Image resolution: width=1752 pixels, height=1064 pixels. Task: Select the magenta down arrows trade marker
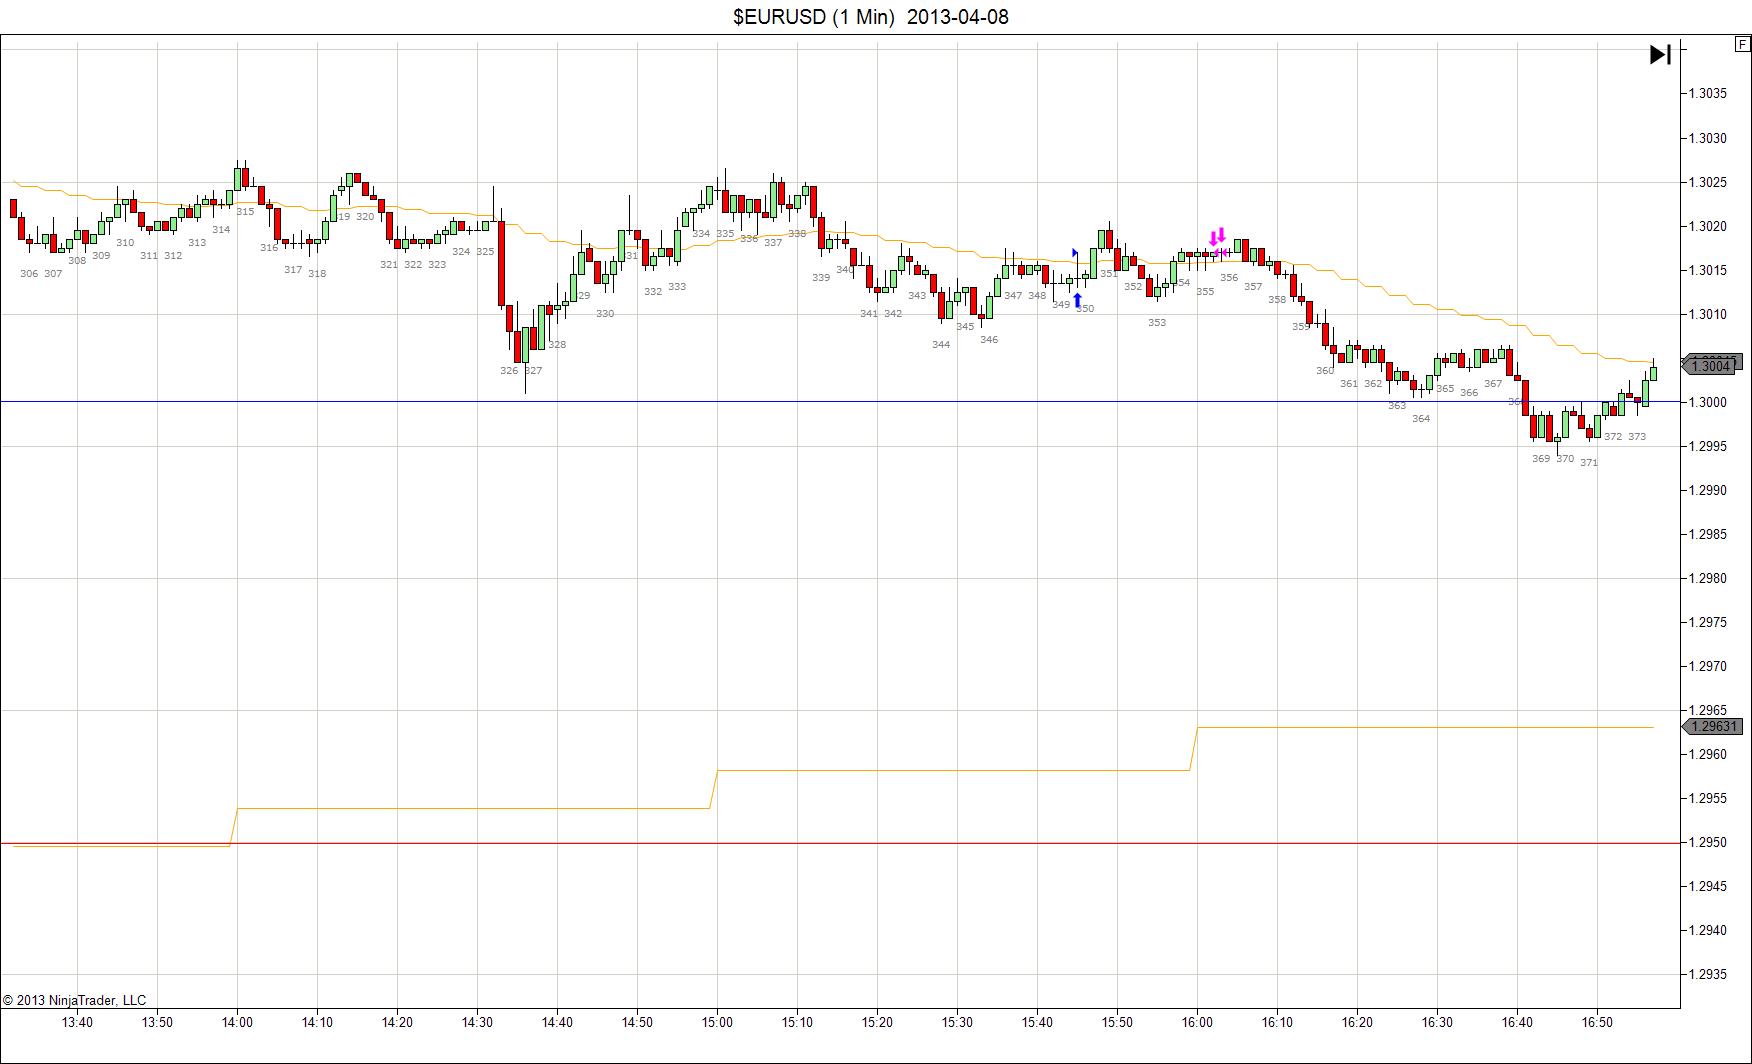(x=1217, y=237)
